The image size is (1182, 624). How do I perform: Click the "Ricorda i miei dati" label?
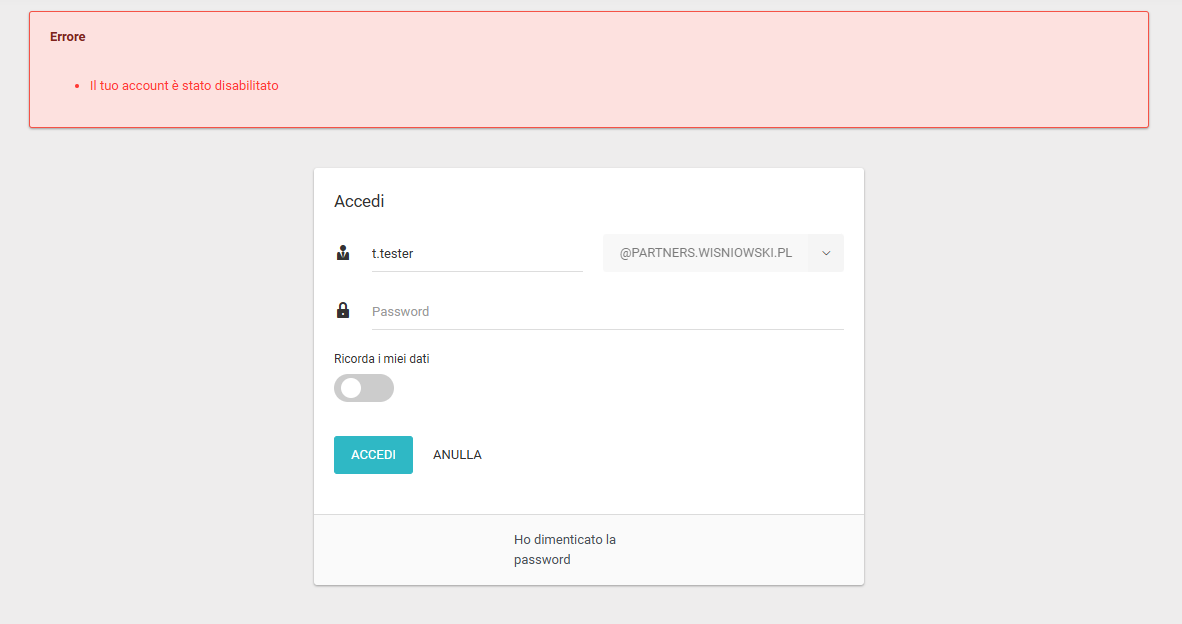(382, 359)
